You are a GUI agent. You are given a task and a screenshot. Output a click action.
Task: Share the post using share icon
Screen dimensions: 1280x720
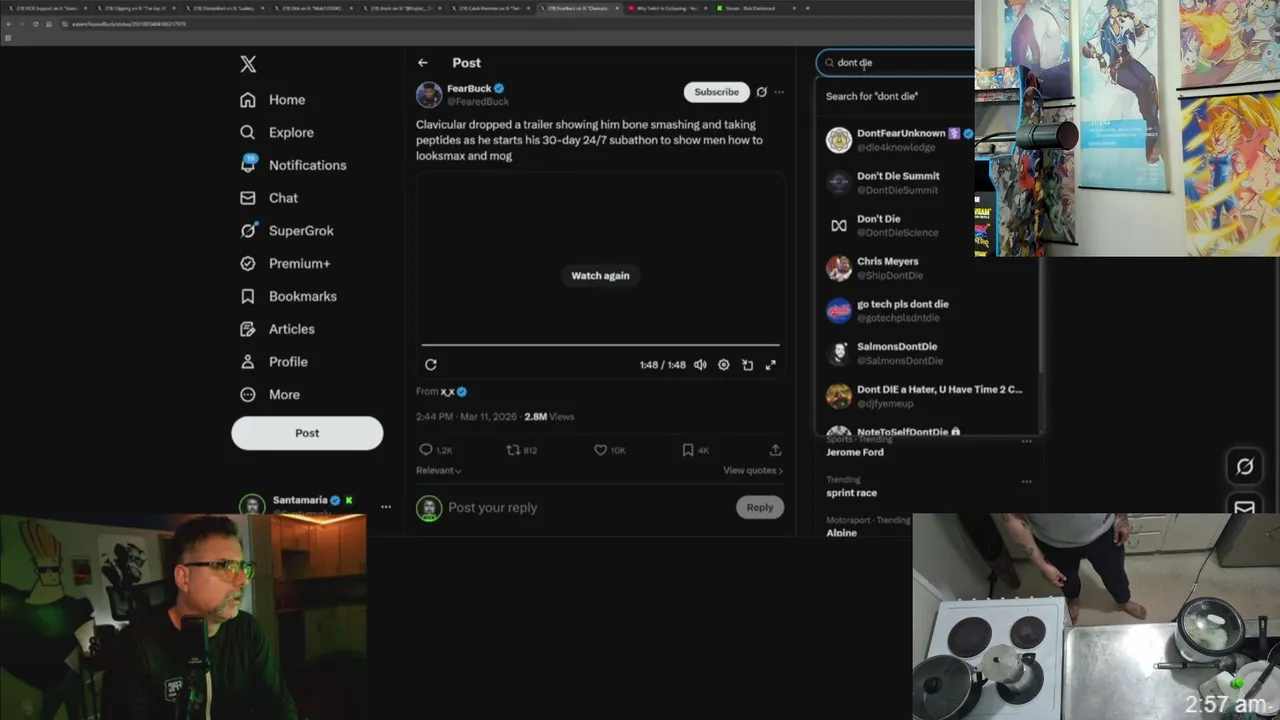point(775,450)
